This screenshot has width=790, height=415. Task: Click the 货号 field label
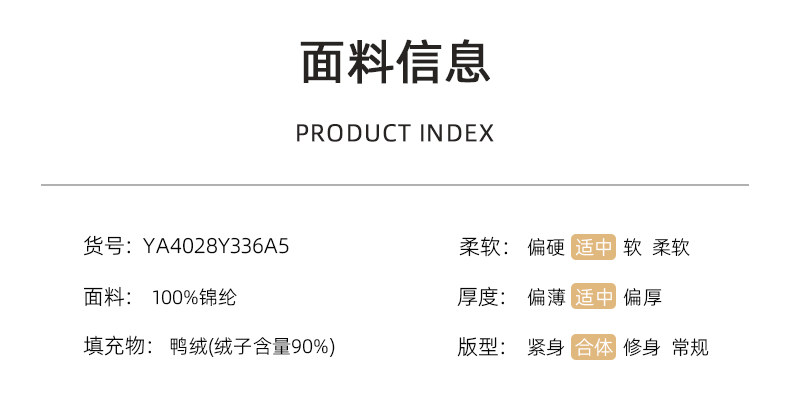[103, 246]
